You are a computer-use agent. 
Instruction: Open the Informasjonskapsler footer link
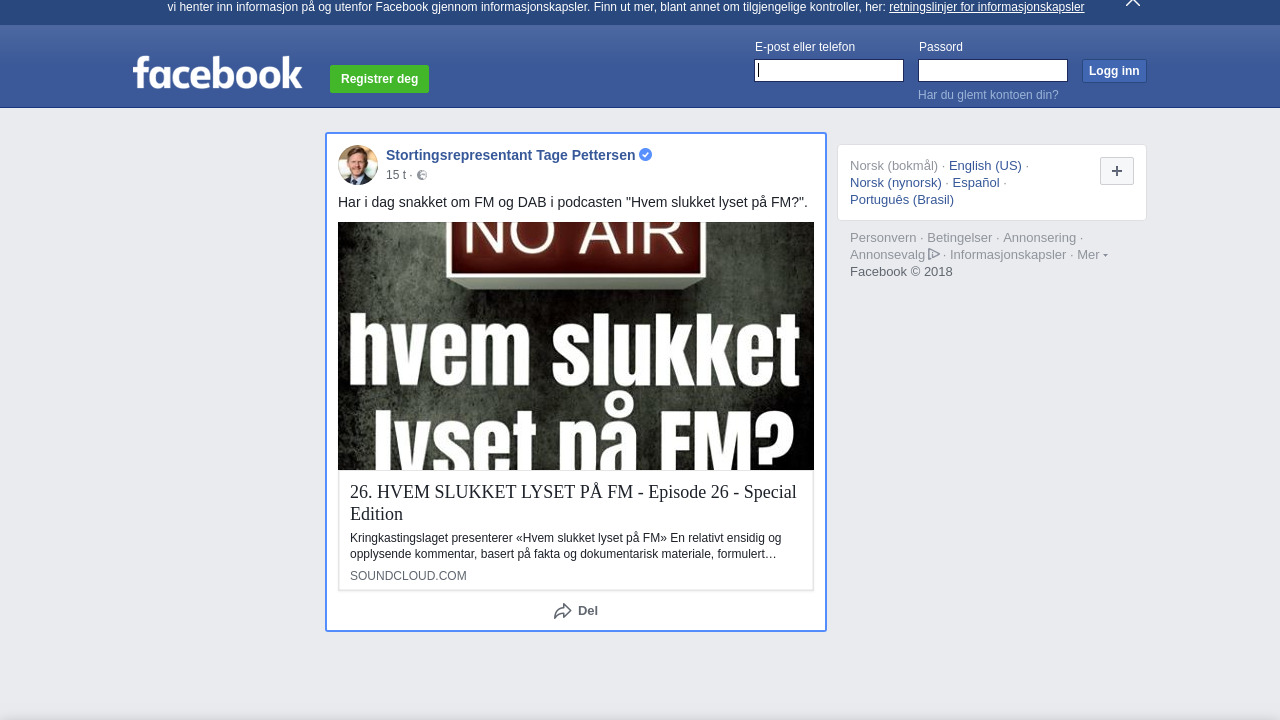pyautogui.click(x=1008, y=255)
